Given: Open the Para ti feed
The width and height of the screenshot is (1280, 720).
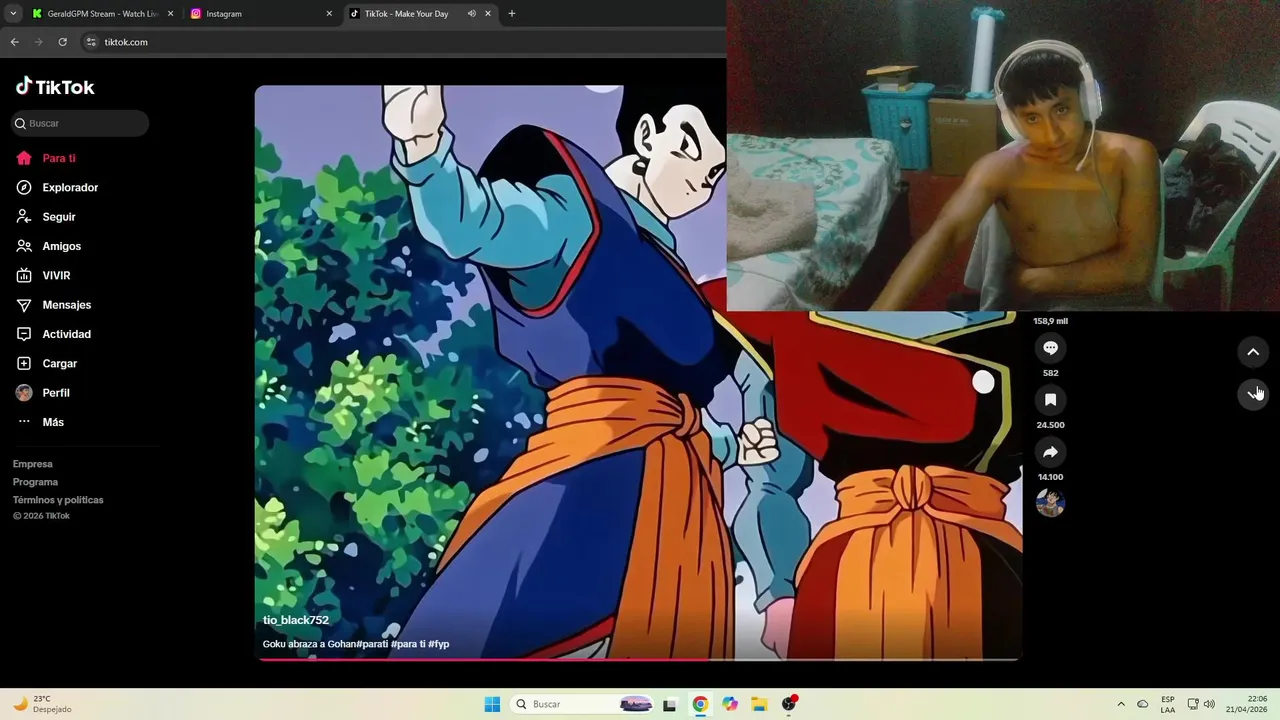Looking at the screenshot, I should 59,158.
